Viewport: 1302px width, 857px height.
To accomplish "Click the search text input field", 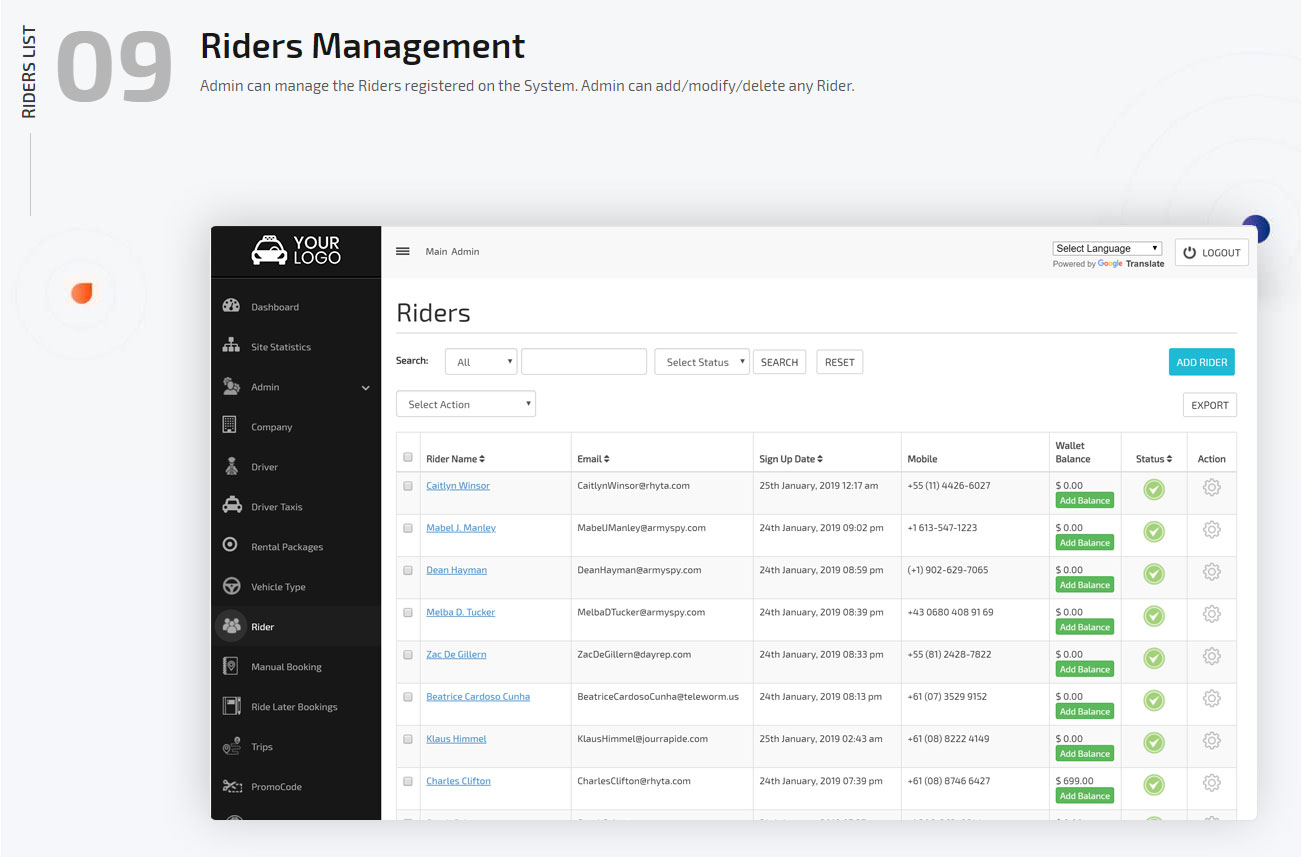I will 583,361.
